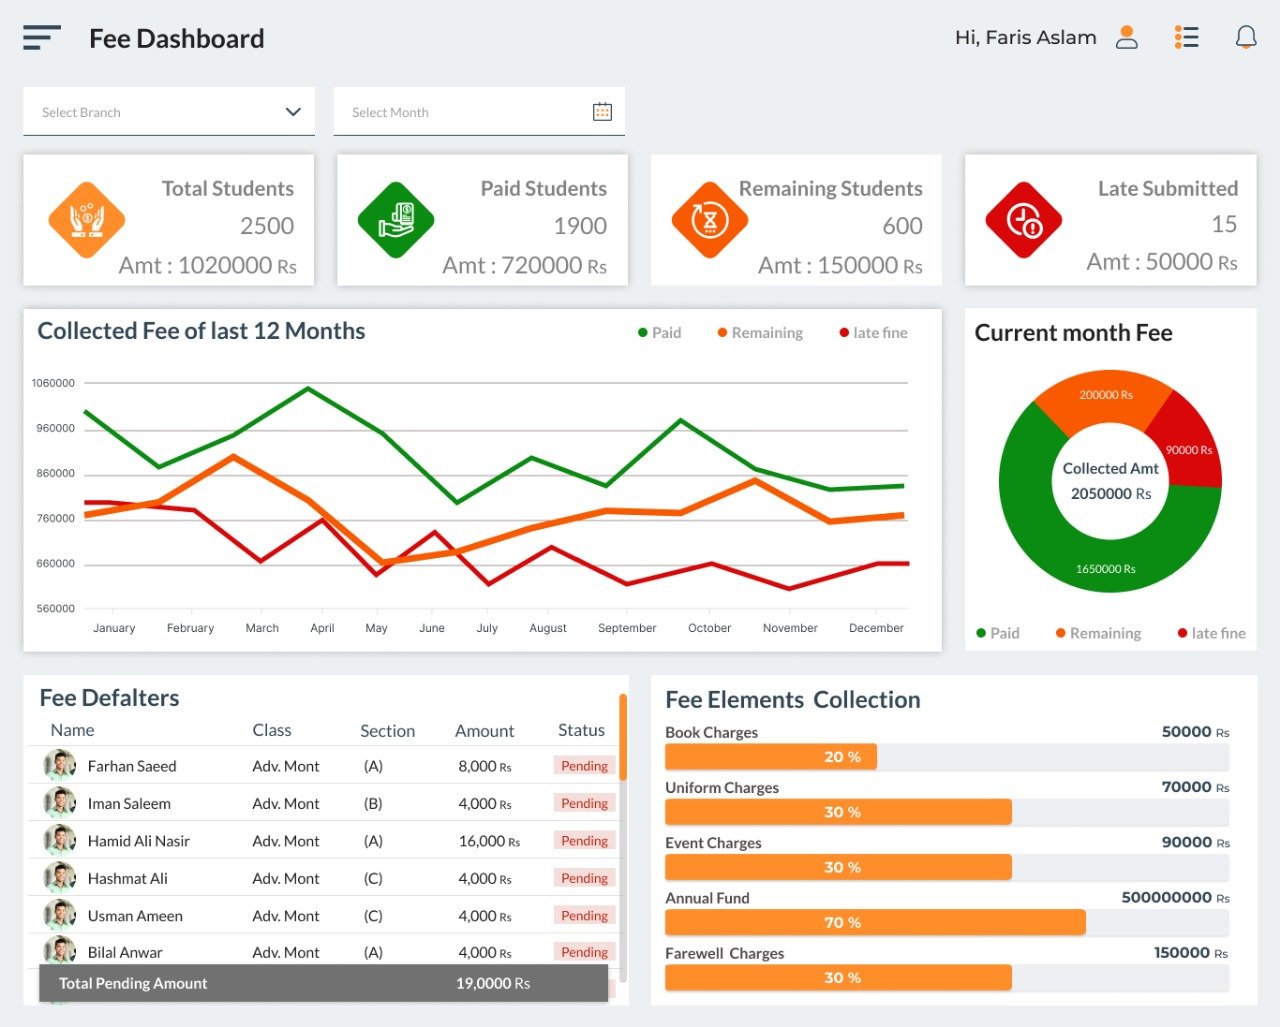Click the Amt : 720000 Rs value
This screenshot has width=1280, height=1027.
pyautogui.click(x=525, y=265)
